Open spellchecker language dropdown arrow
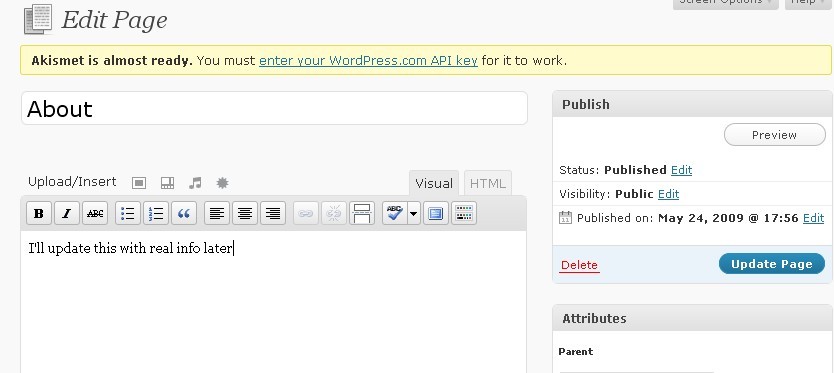834x373 pixels. click(x=414, y=213)
